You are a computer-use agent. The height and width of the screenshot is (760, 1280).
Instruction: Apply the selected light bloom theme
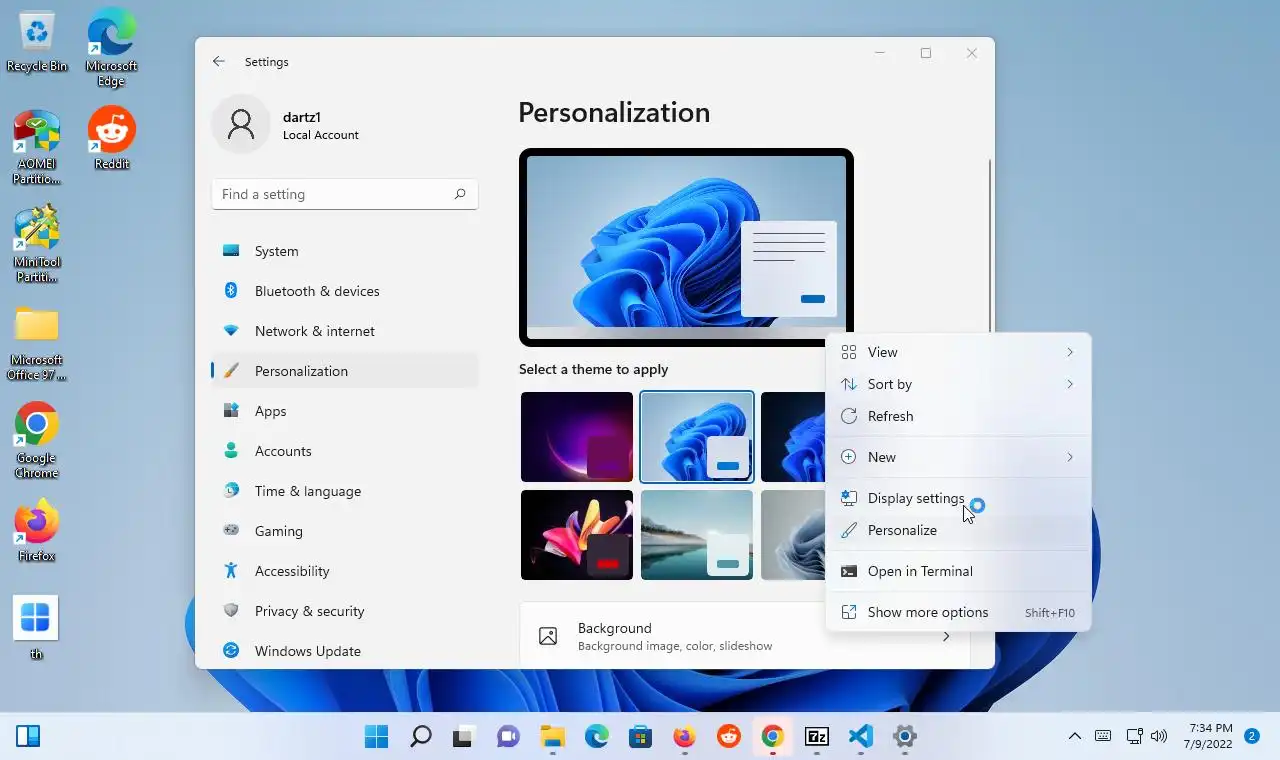[x=697, y=437]
